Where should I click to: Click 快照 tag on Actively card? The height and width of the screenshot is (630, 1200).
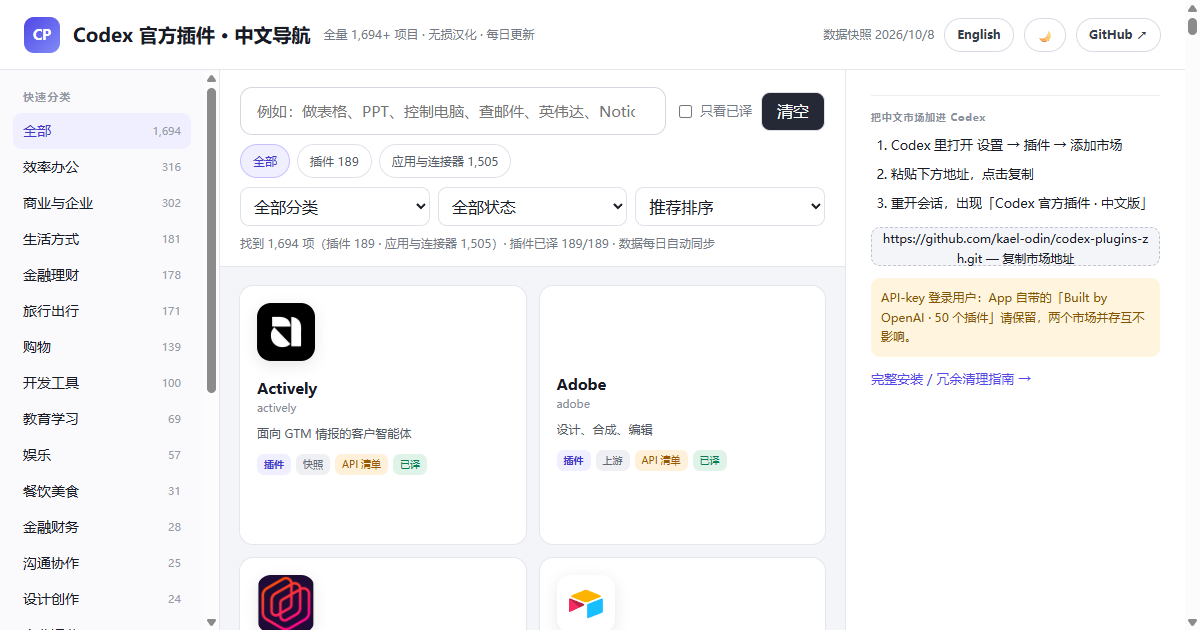pyautogui.click(x=313, y=464)
